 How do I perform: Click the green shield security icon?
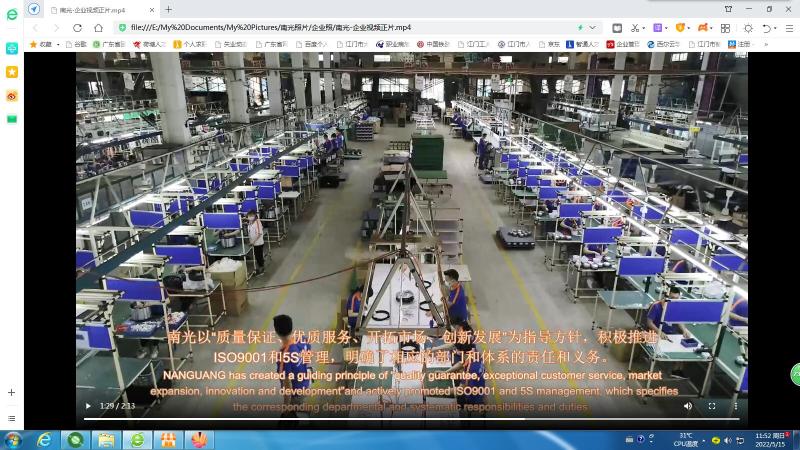pos(122,28)
